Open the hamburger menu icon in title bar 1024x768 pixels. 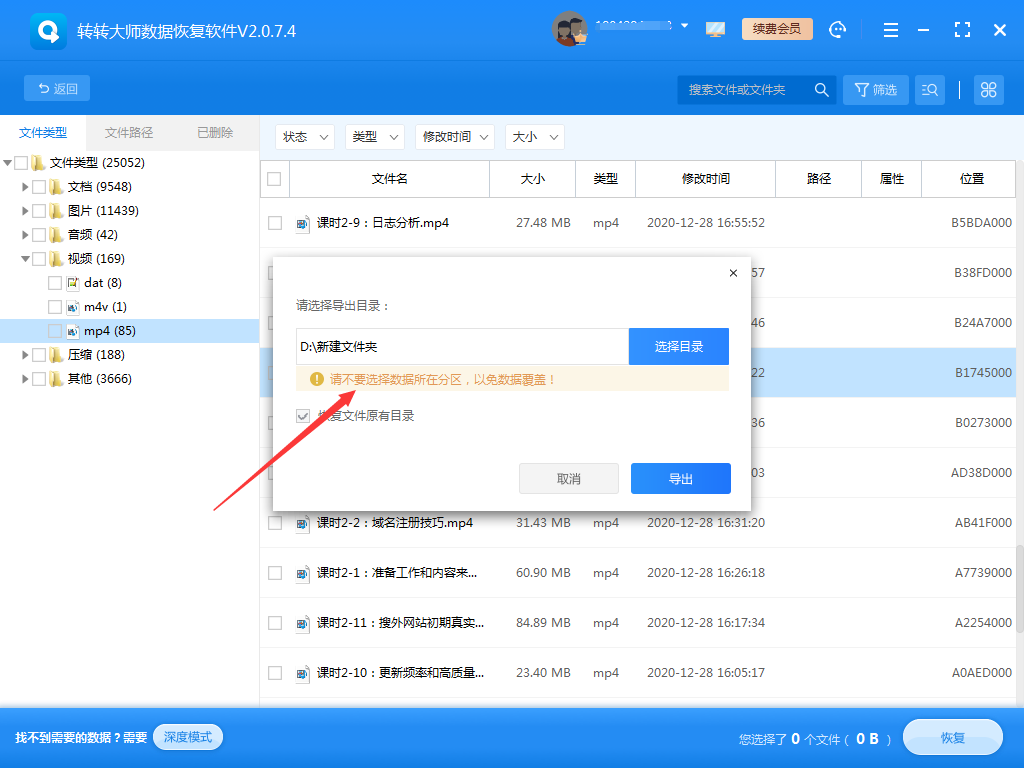(890, 30)
